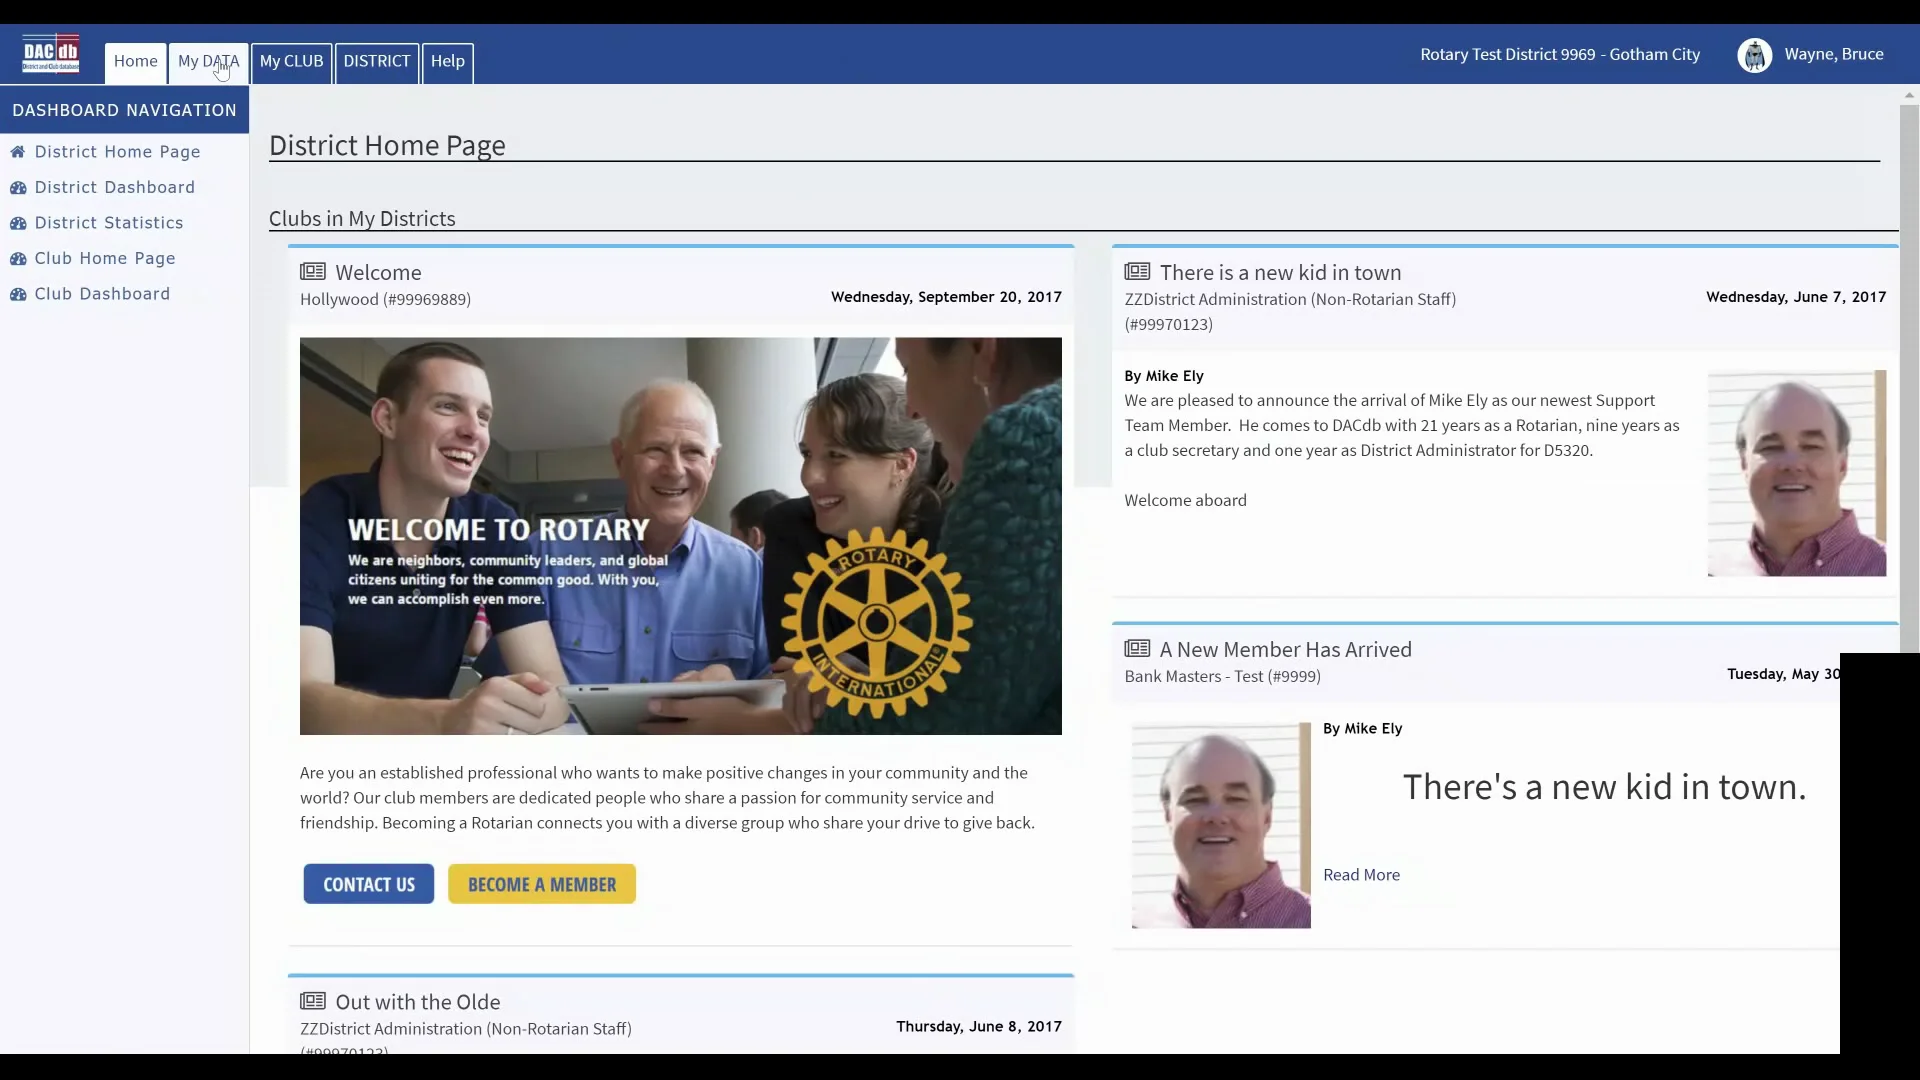Click the news icon next to There is a new kid in town
The width and height of the screenshot is (1920, 1080).
point(1137,272)
